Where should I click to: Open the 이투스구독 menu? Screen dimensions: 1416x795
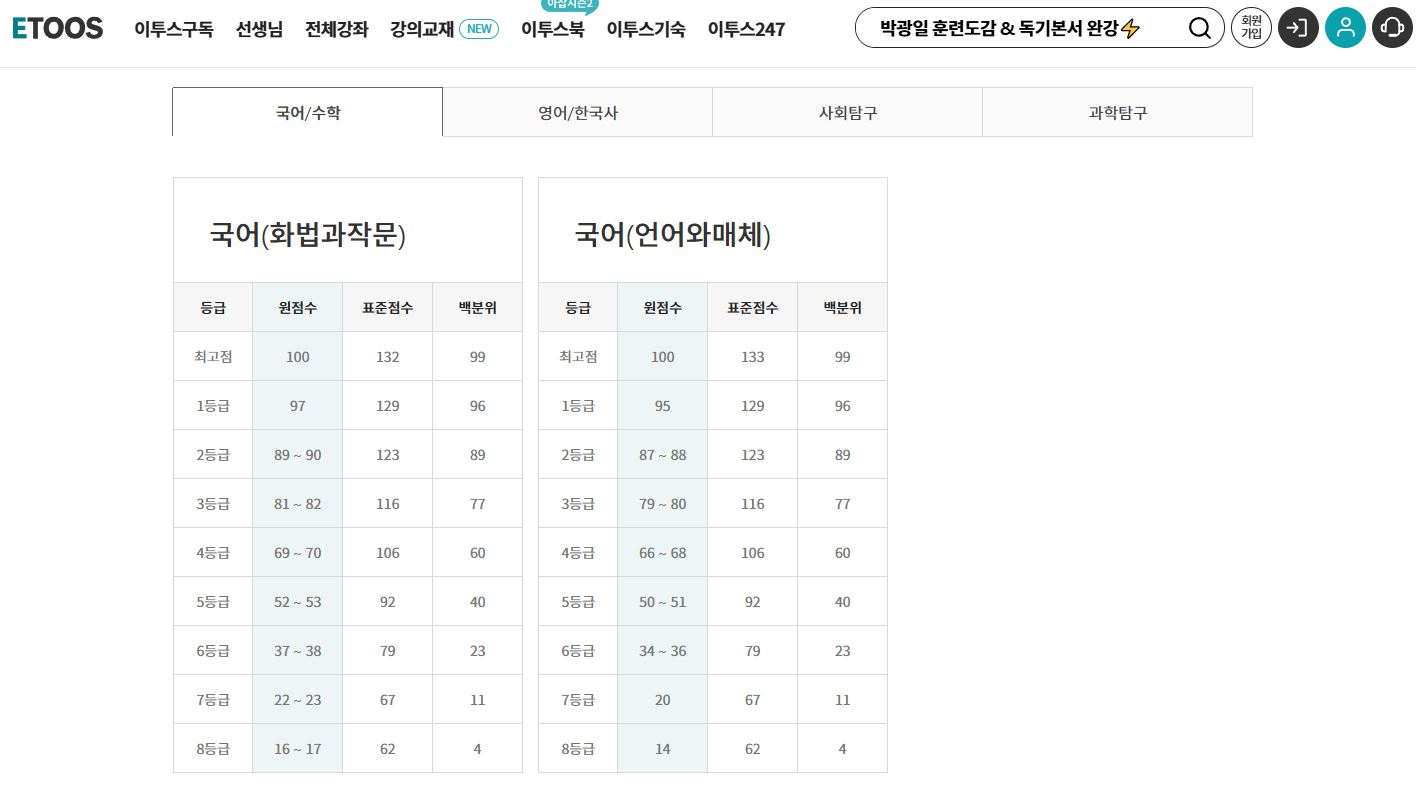click(174, 29)
